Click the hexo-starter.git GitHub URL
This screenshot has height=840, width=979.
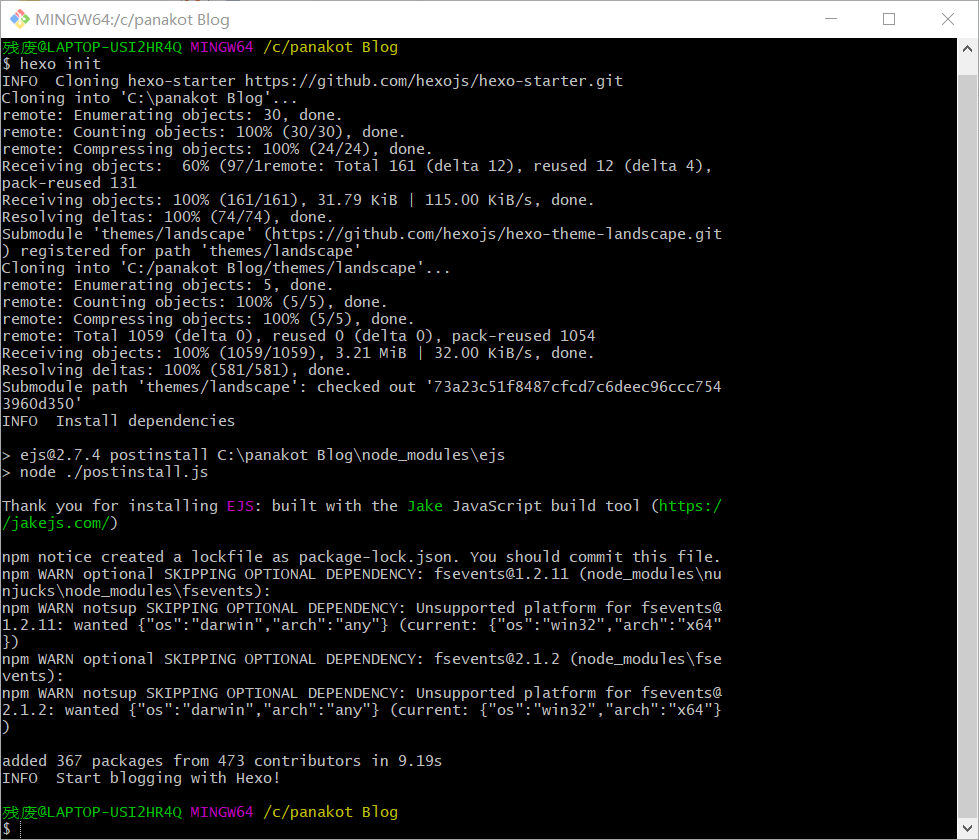434,81
